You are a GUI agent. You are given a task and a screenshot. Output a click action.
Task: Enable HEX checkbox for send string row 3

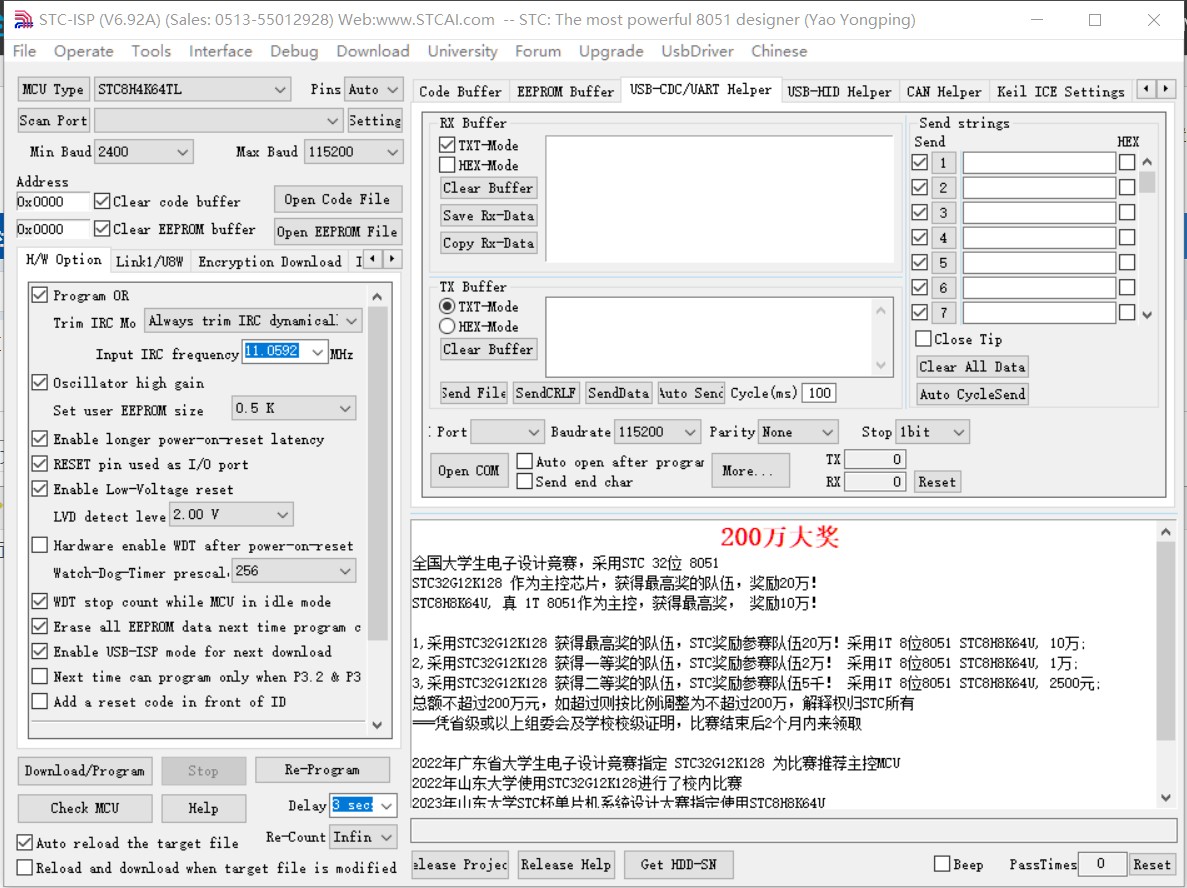1127,213
